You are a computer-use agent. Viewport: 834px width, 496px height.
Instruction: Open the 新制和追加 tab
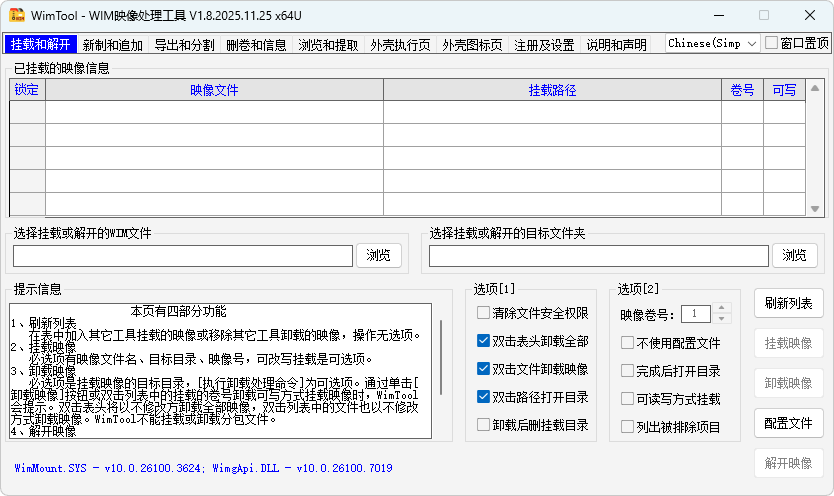pos(113,45)
